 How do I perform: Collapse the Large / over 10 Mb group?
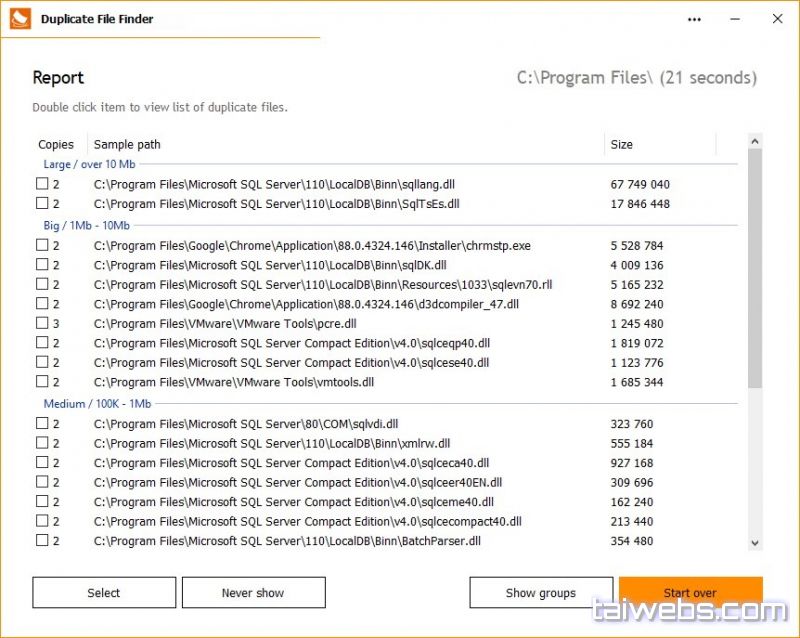[x=89, y=164]
